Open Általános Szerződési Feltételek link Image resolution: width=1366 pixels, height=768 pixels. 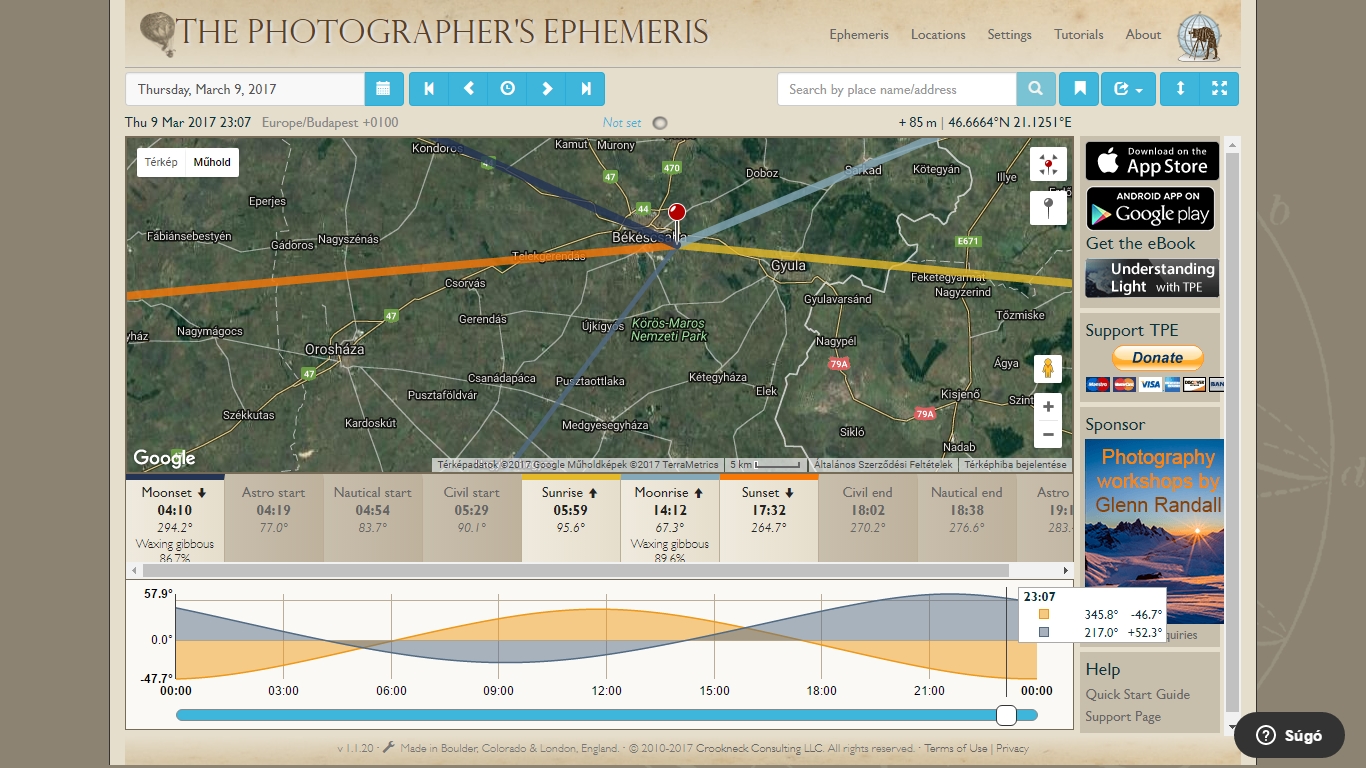(x=883, y=465)
